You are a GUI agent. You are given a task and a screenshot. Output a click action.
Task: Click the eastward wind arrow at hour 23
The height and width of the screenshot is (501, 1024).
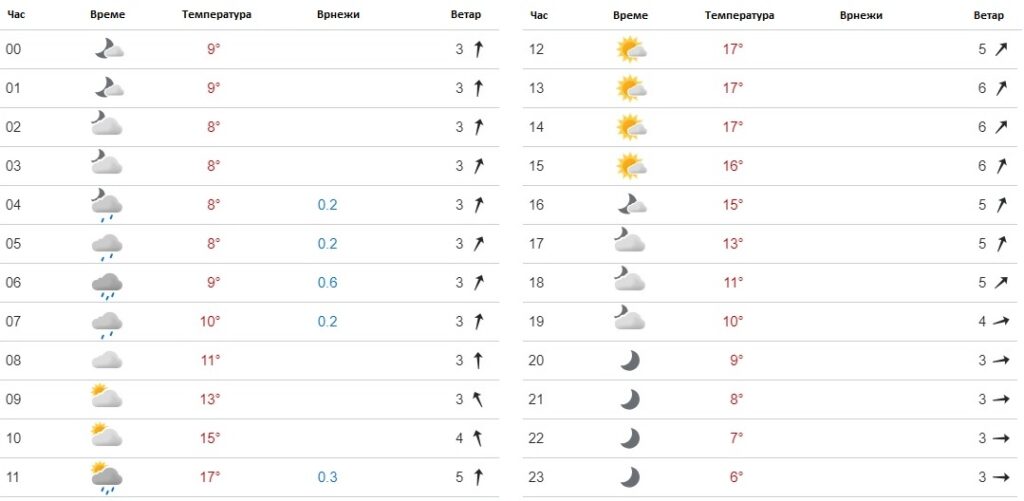pyautogui.click(x=1000, y=477)
